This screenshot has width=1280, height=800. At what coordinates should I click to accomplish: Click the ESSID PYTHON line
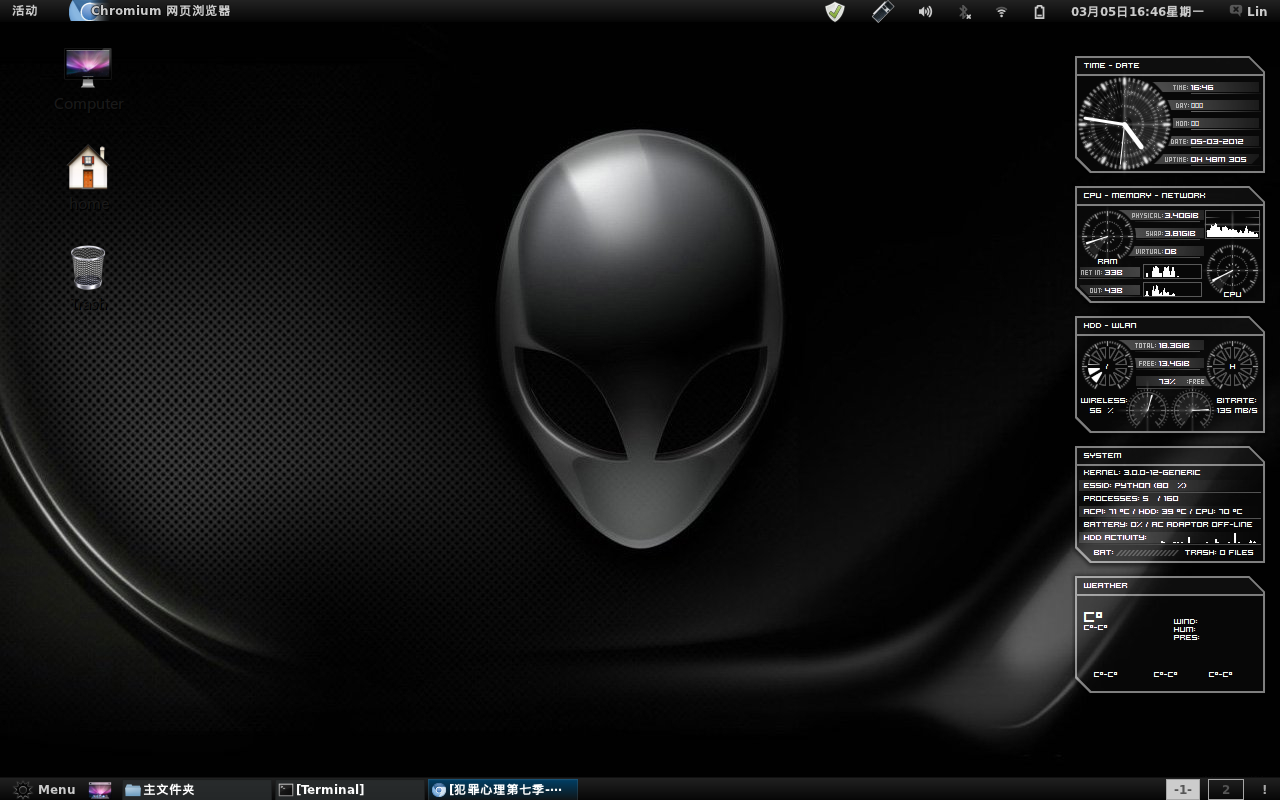click(1135, 485)
